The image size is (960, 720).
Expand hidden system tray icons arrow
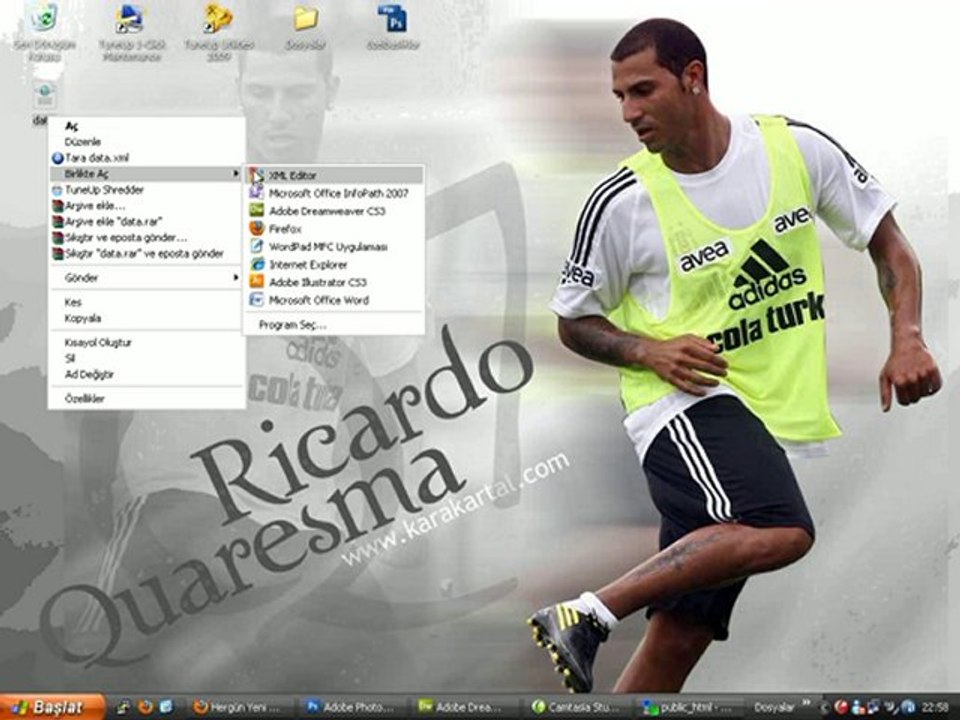tap(825, 708)
